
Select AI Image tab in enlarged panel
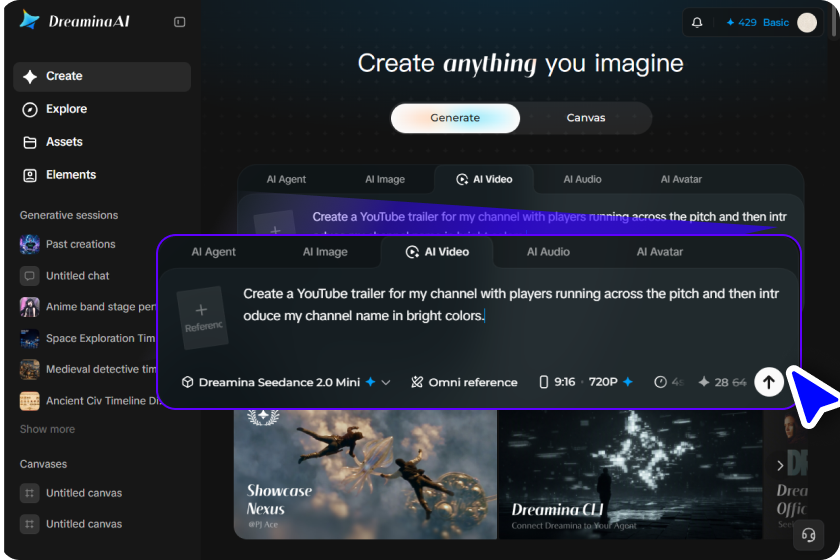coord(325,252)
